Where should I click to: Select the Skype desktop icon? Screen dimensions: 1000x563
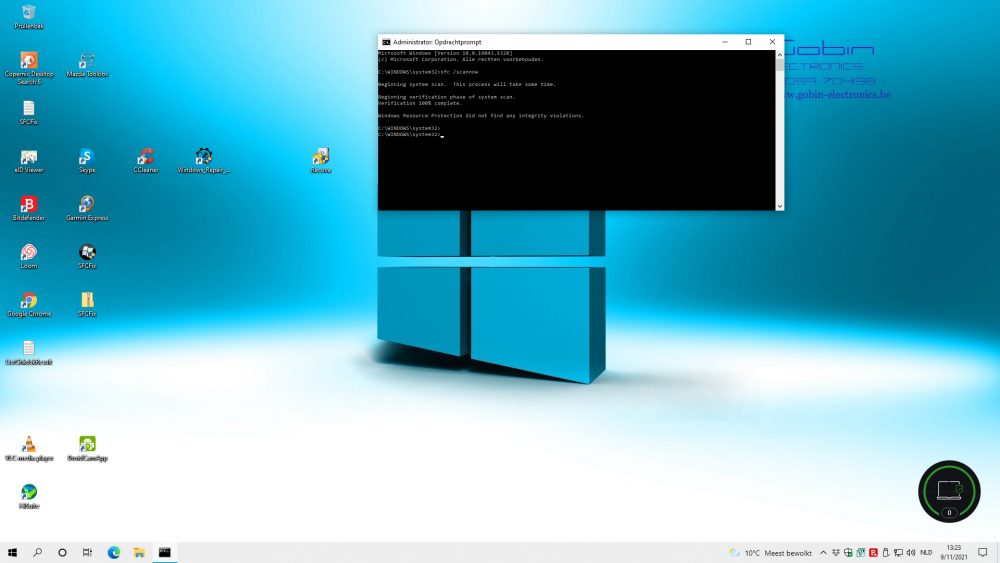[x=87, y=157]
